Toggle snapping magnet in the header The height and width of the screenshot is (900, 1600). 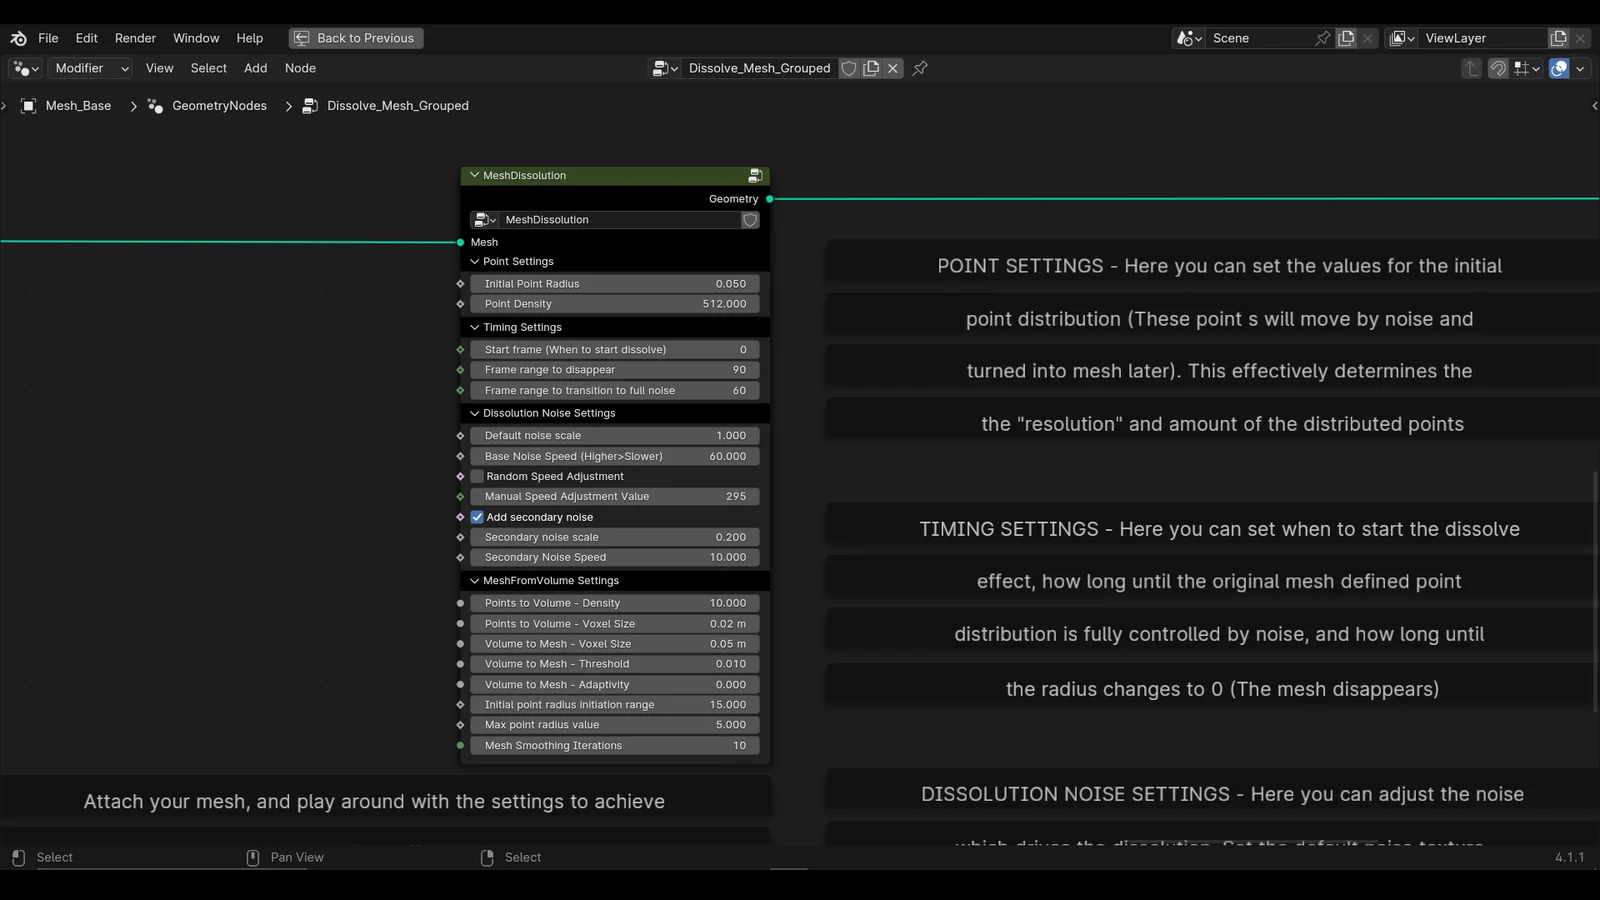[x=1498, y=68]
